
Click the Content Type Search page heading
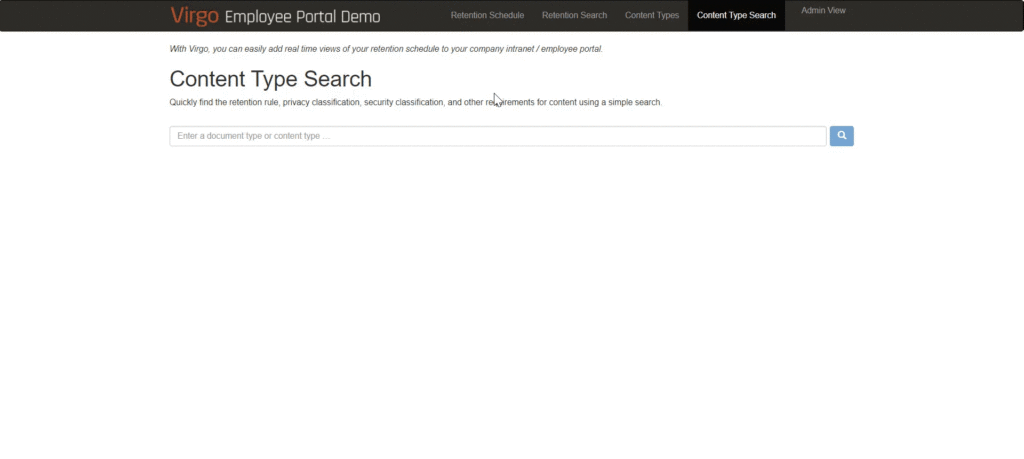(270, 79)
